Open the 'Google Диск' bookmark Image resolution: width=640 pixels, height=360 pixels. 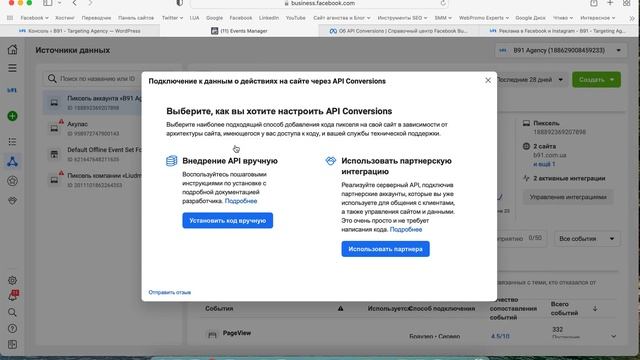(530, 18)
